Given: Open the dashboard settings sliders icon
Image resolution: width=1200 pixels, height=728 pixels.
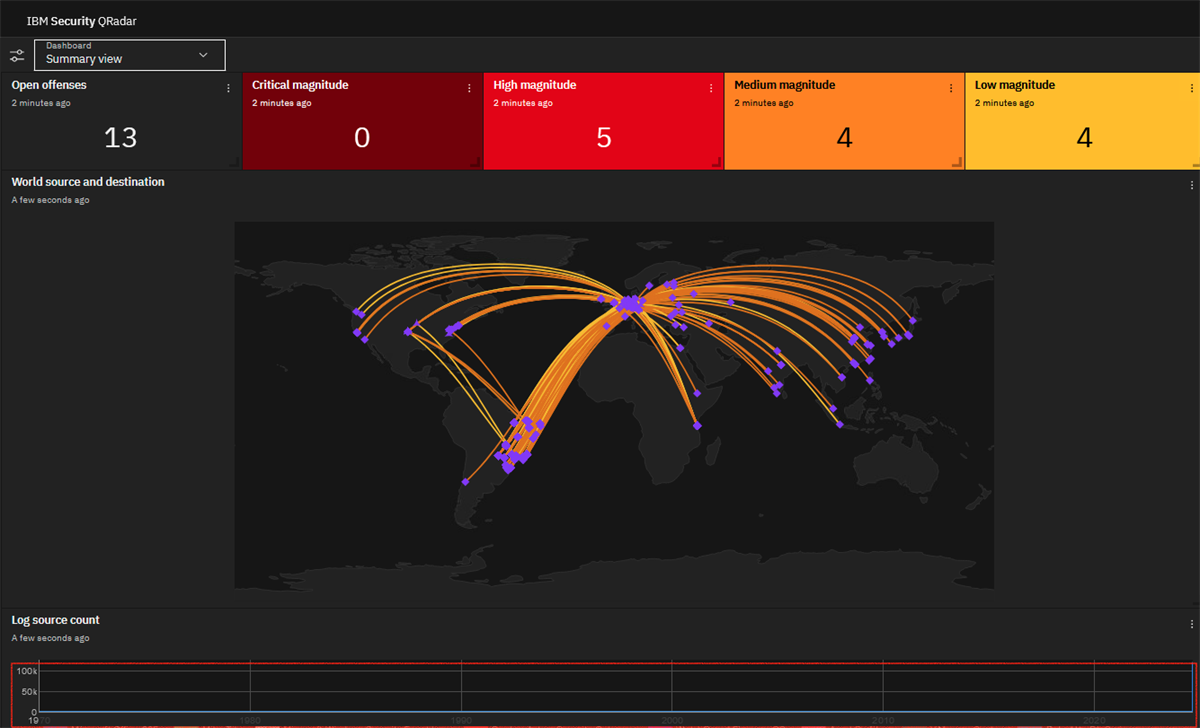Looking at the screenshot, I should [x=17, y=55].
